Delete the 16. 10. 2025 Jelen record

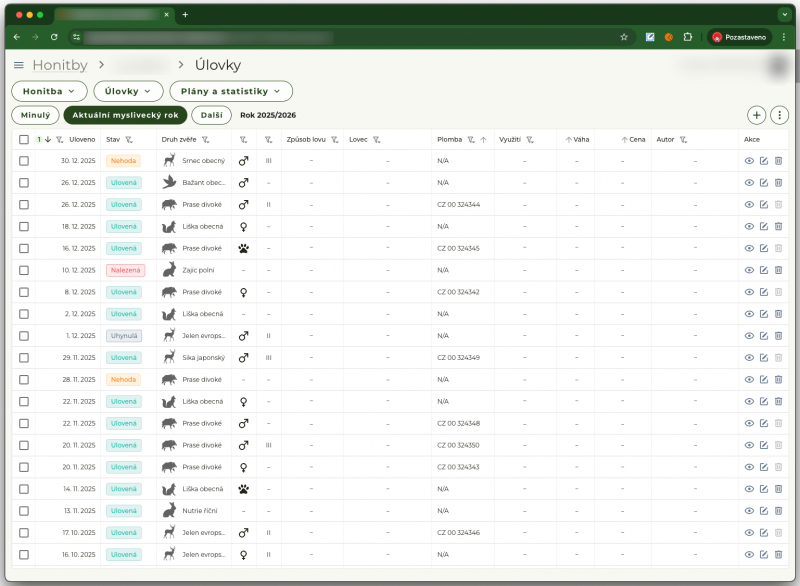[779, 554]
